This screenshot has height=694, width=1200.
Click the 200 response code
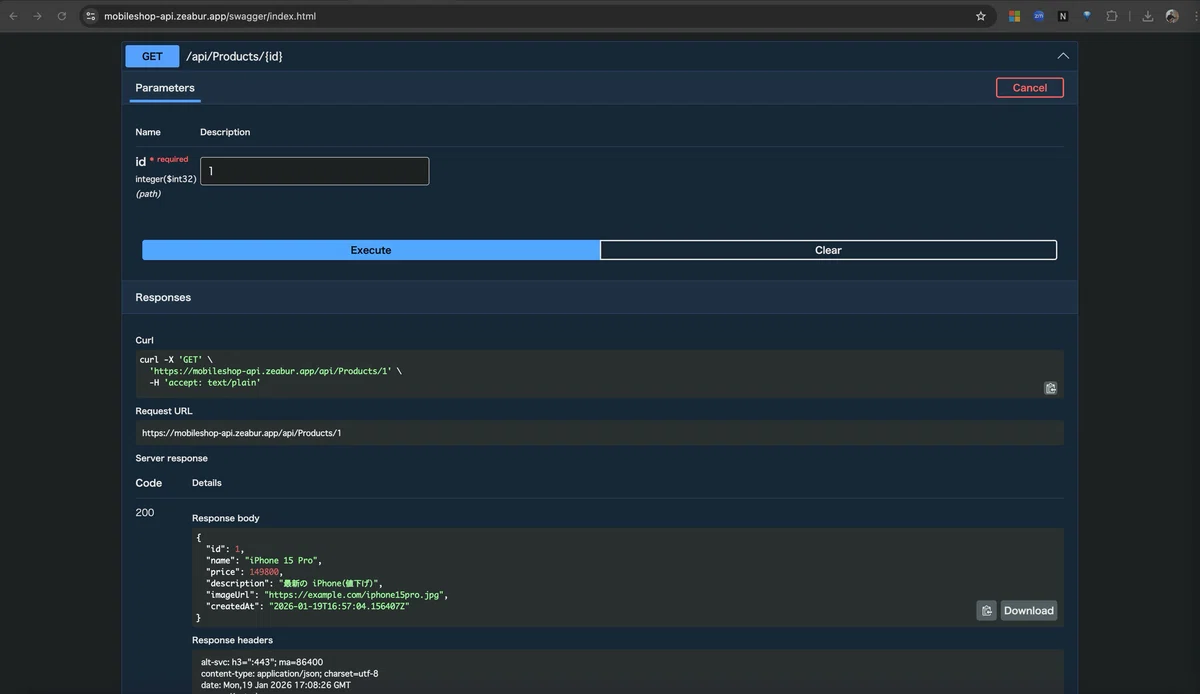pyautogui.click(x=145, y=513)
